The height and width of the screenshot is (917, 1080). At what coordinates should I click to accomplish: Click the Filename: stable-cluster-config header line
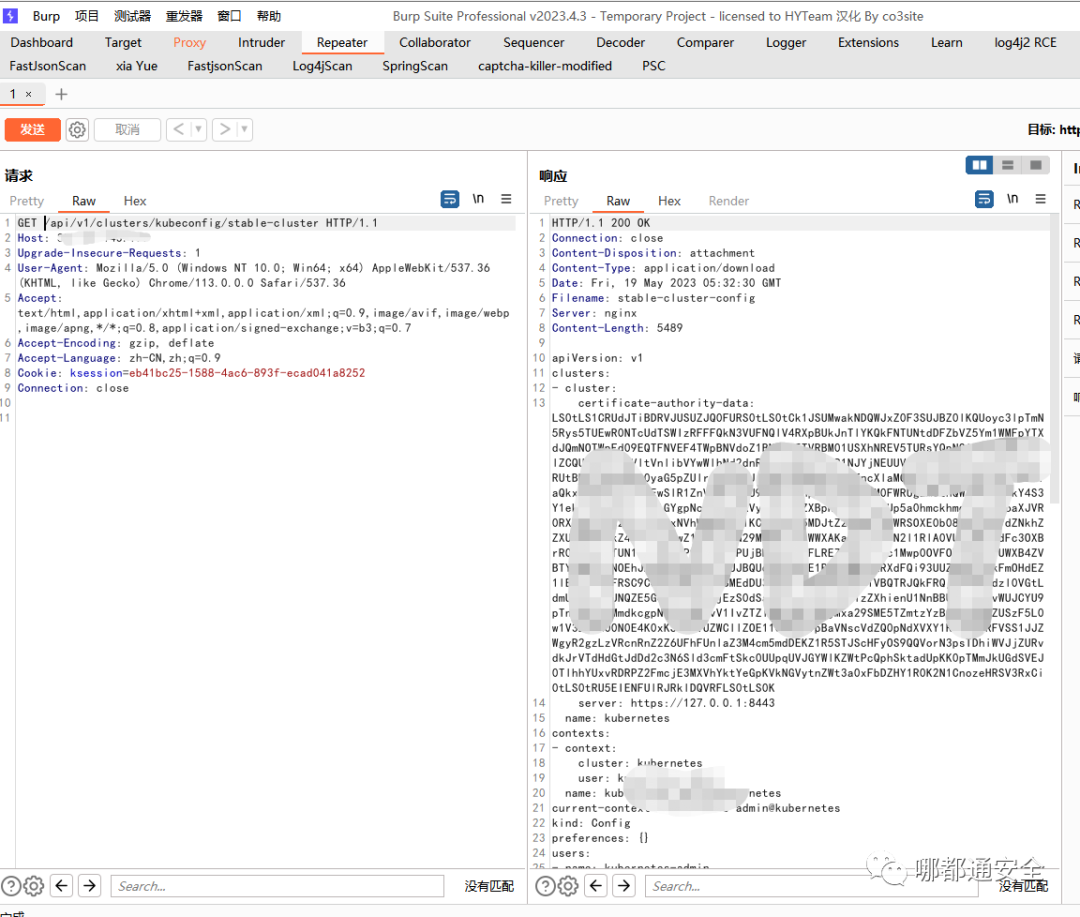(653, 298)
